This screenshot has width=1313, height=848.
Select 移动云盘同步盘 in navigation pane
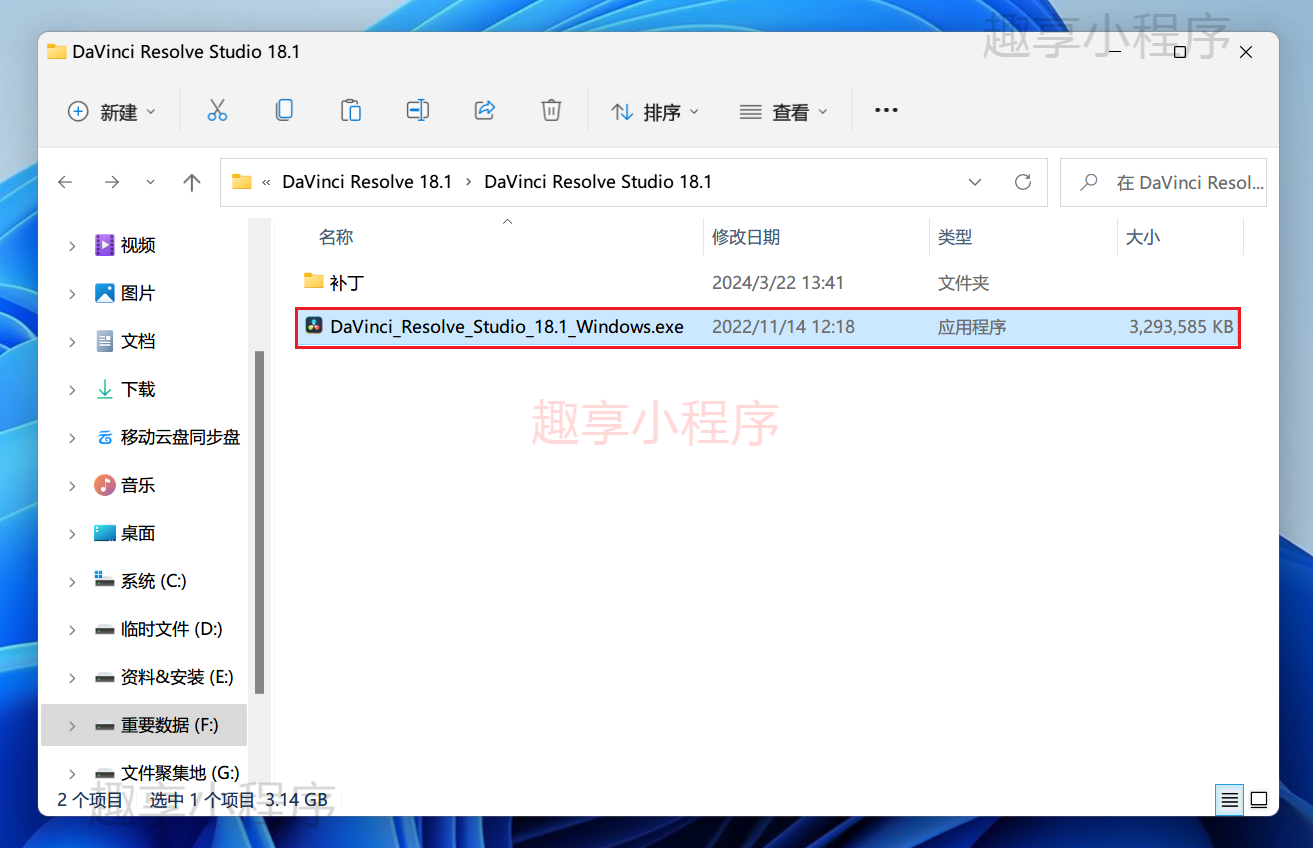[180, 437]
